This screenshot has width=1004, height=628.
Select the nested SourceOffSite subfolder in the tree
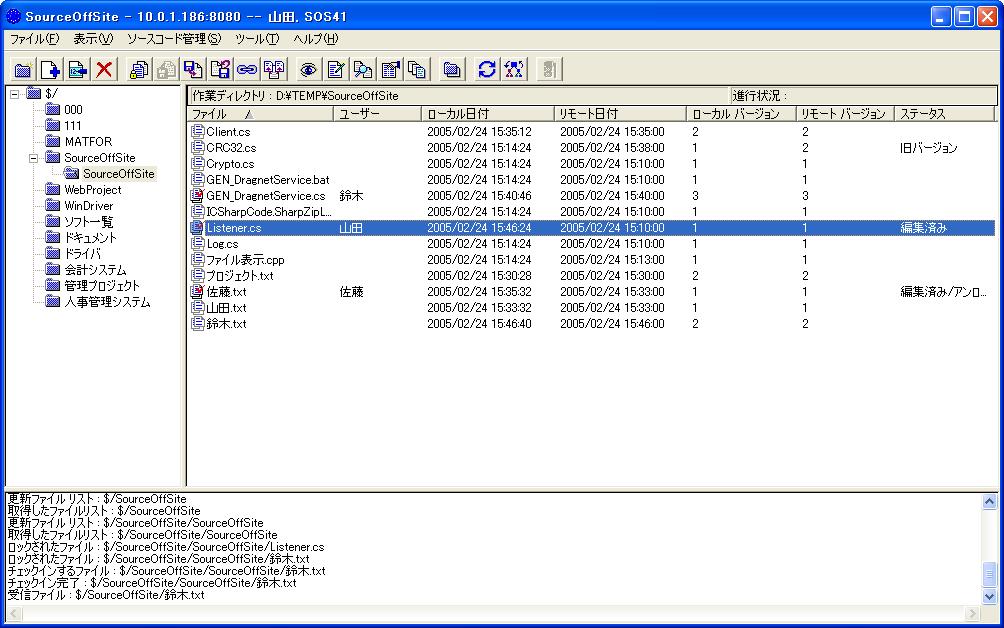pyautogui.click(x=118, y=173)
